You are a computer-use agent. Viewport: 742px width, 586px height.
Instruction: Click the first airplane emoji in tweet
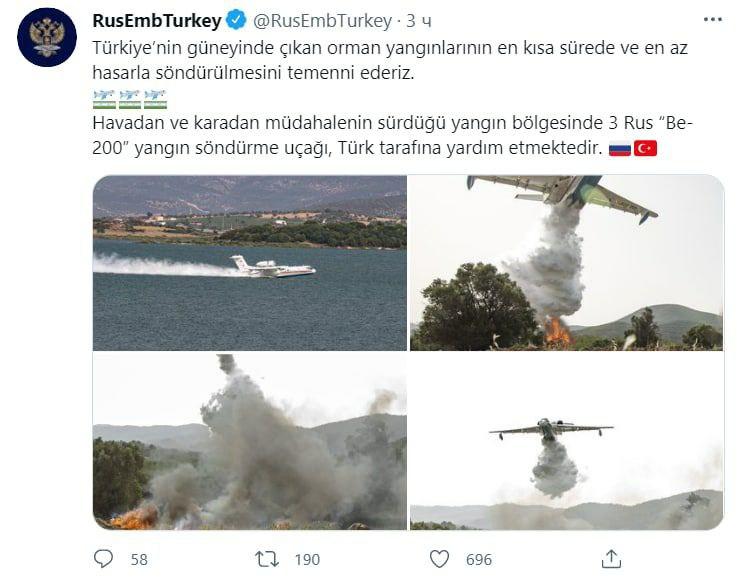tap(104, 99)
